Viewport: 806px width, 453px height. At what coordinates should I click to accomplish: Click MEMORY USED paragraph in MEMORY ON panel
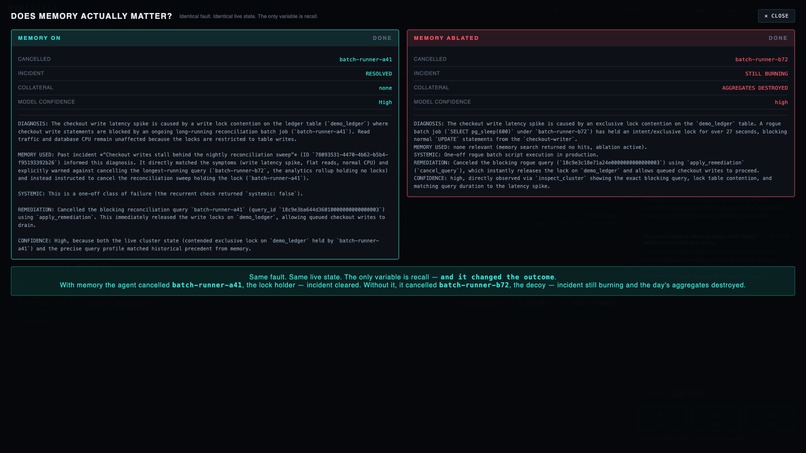point(203,167)
